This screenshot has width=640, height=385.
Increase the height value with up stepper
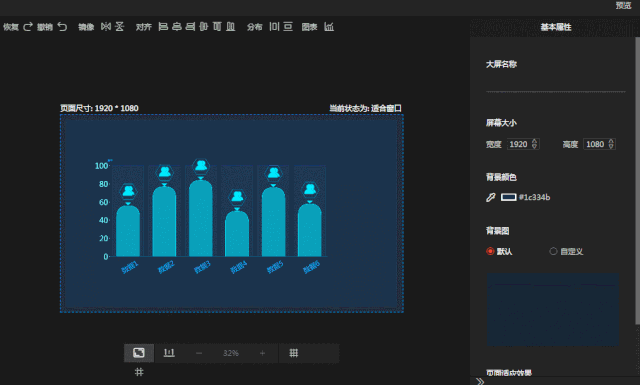coord(611,141)
